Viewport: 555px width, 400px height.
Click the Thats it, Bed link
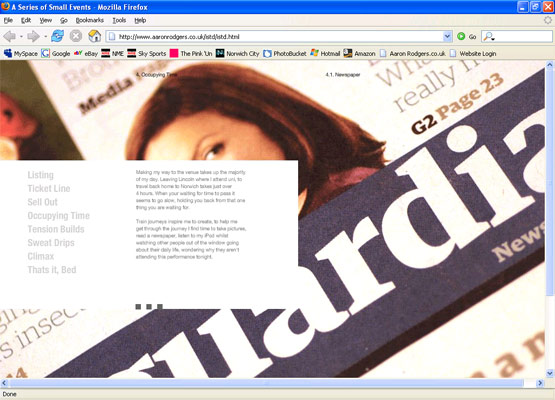52,270
